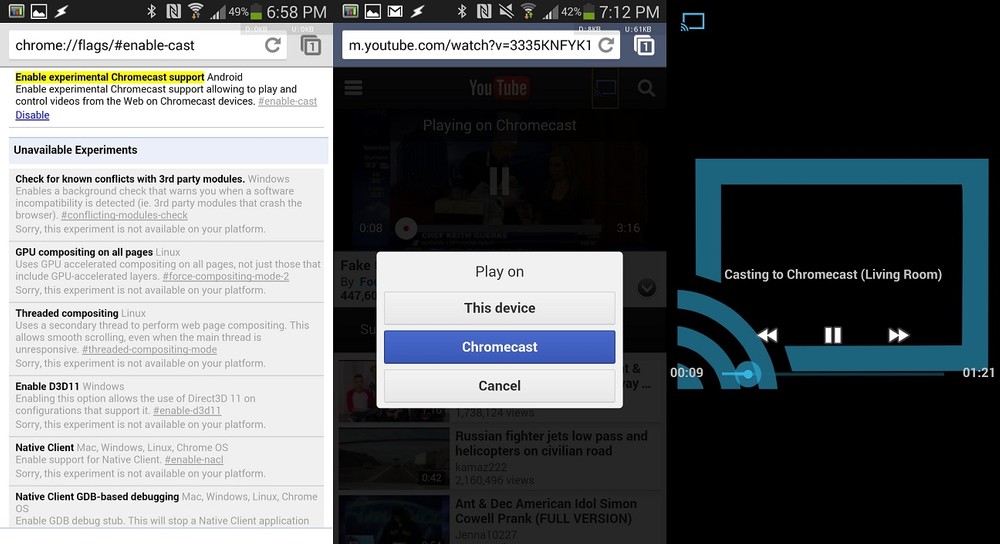1000x544 pixels.
Task: Click the 01:21 total duration label
Action: pos(978,372)
